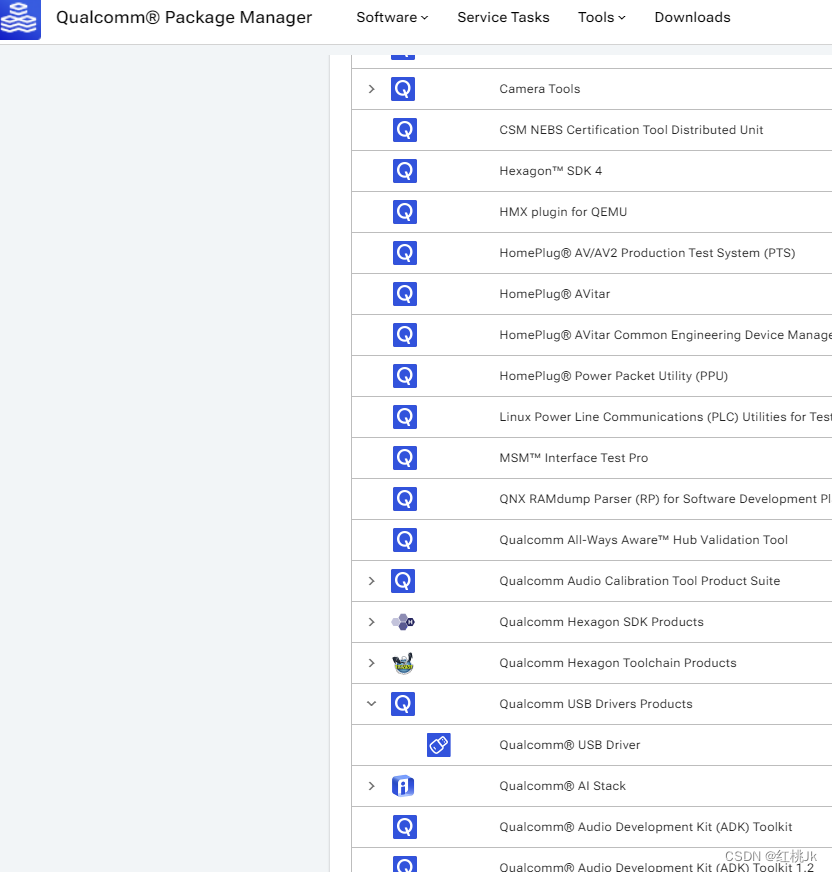Go to the Downloads page
This screenshot has height=872, width=832.
(692, 17)
